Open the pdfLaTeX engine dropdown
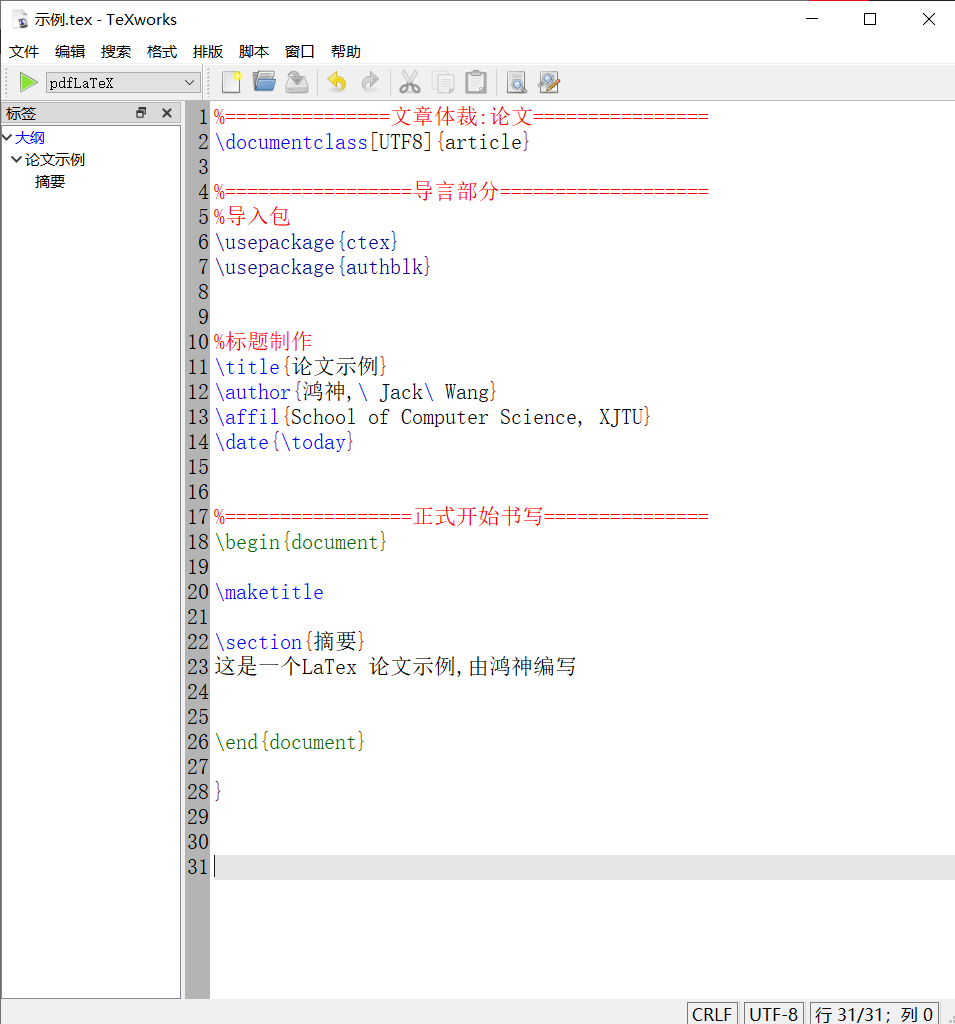 click(123, 82)
